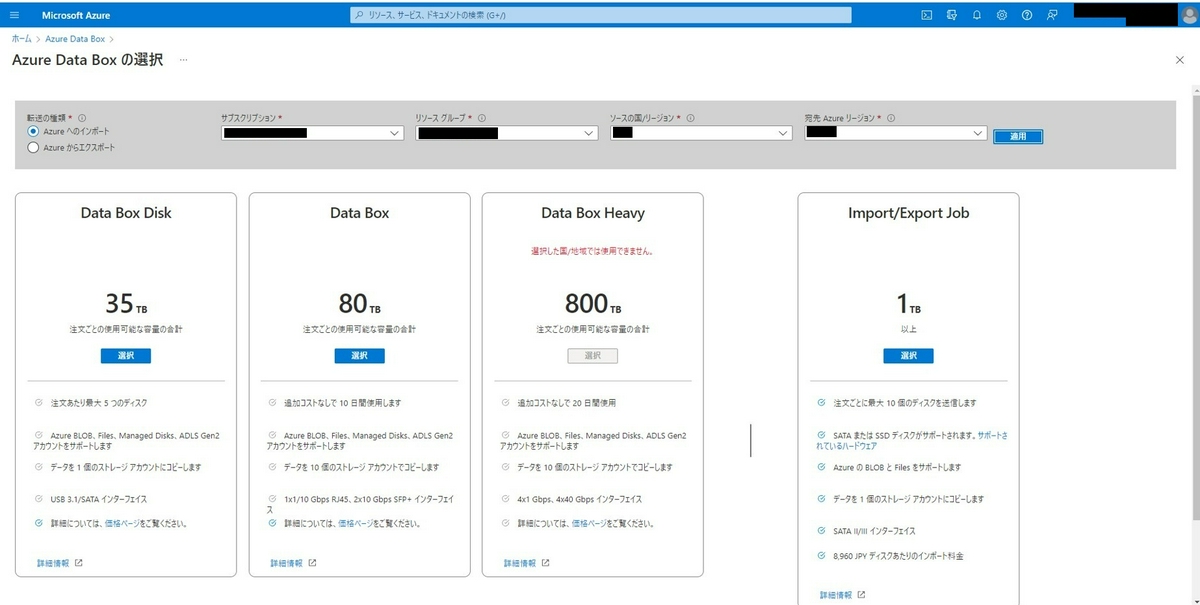The height and width of the screenshot is (605, 1200).
Task: Click Microsoft Azure logo text
Action: coord(76,15)
